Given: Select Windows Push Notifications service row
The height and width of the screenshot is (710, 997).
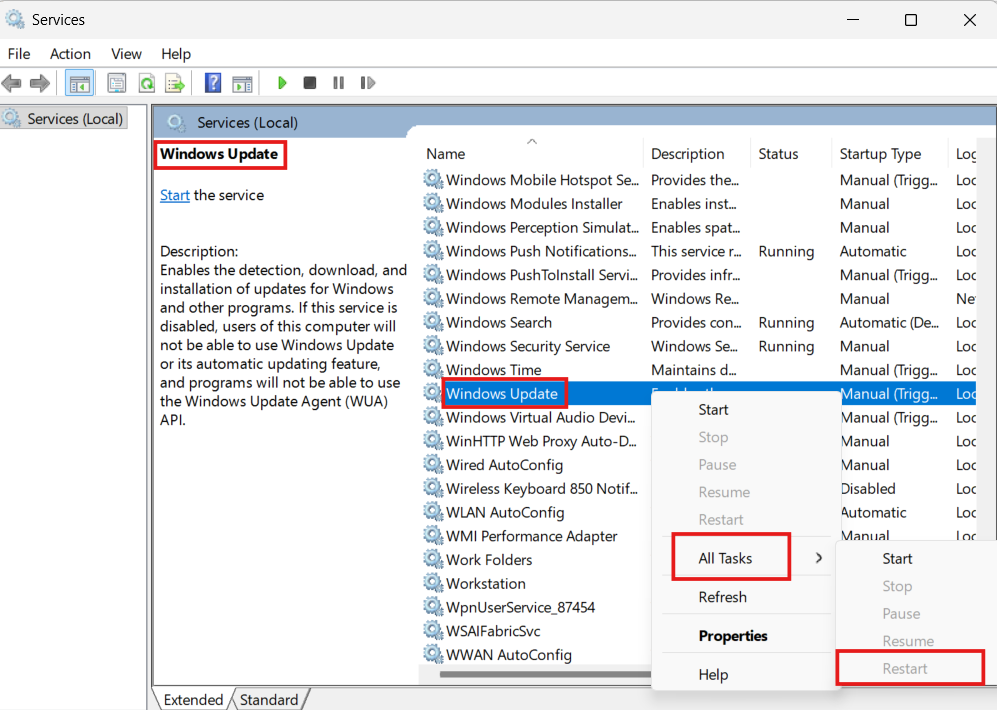Looking at the screenshot, I should 698,251.
